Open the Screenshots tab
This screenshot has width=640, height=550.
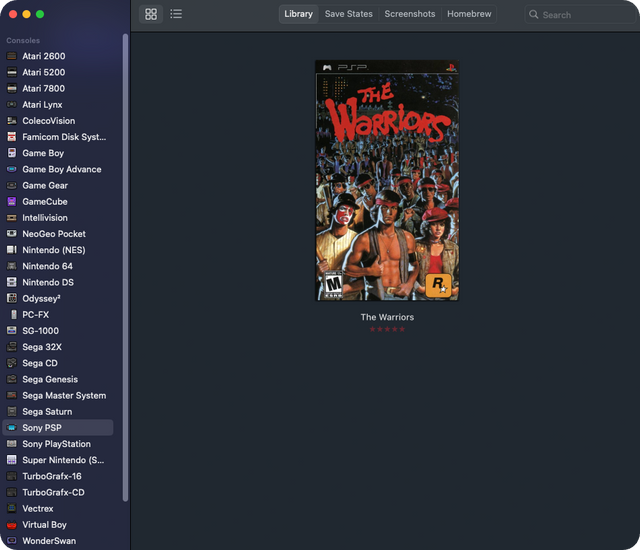pos(410,14)
